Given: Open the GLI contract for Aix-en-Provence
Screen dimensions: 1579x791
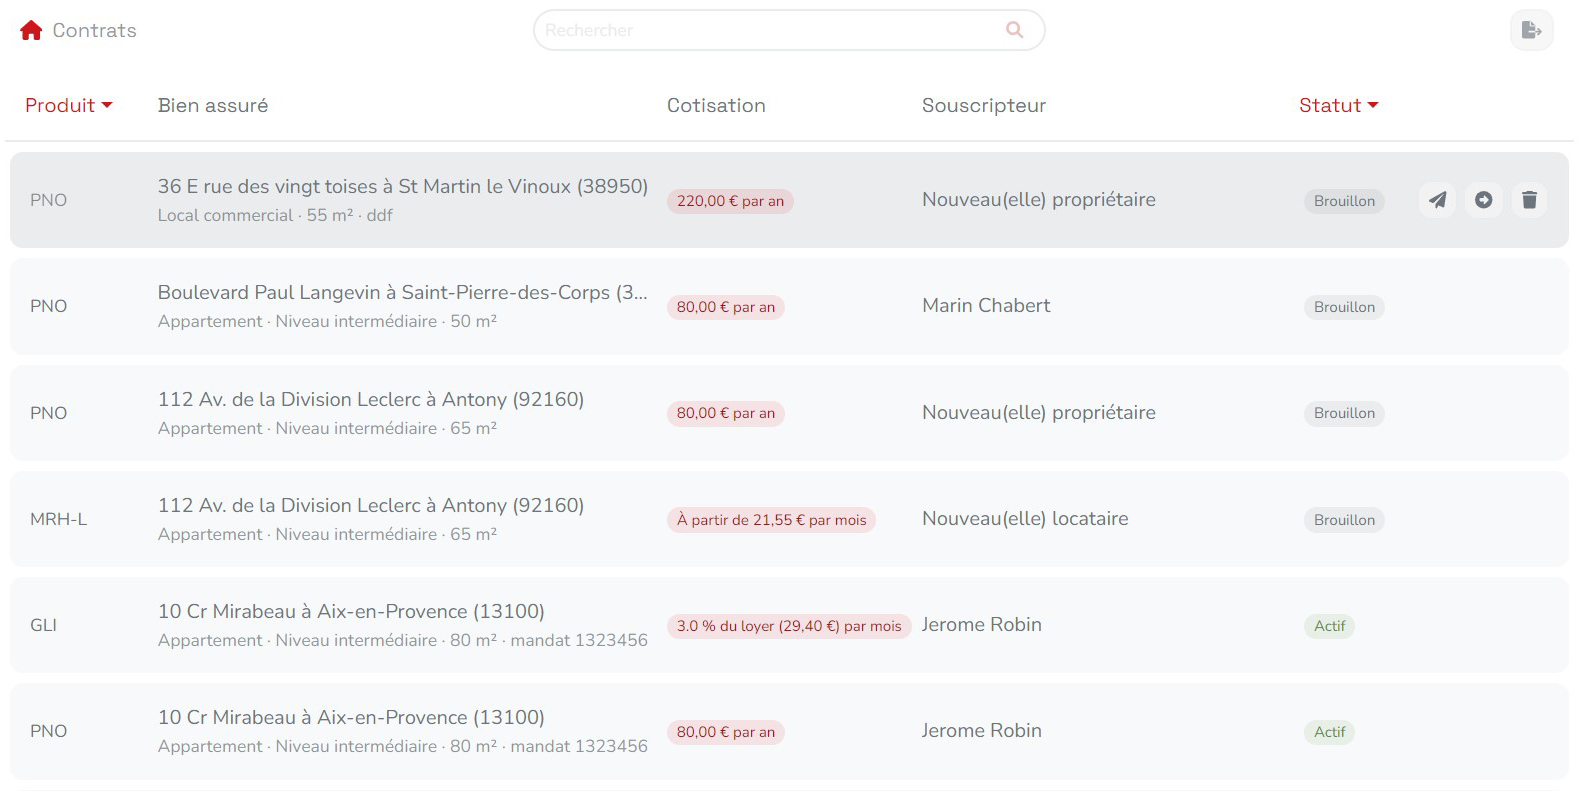Looking at the screenshot, I should point(350,612).
